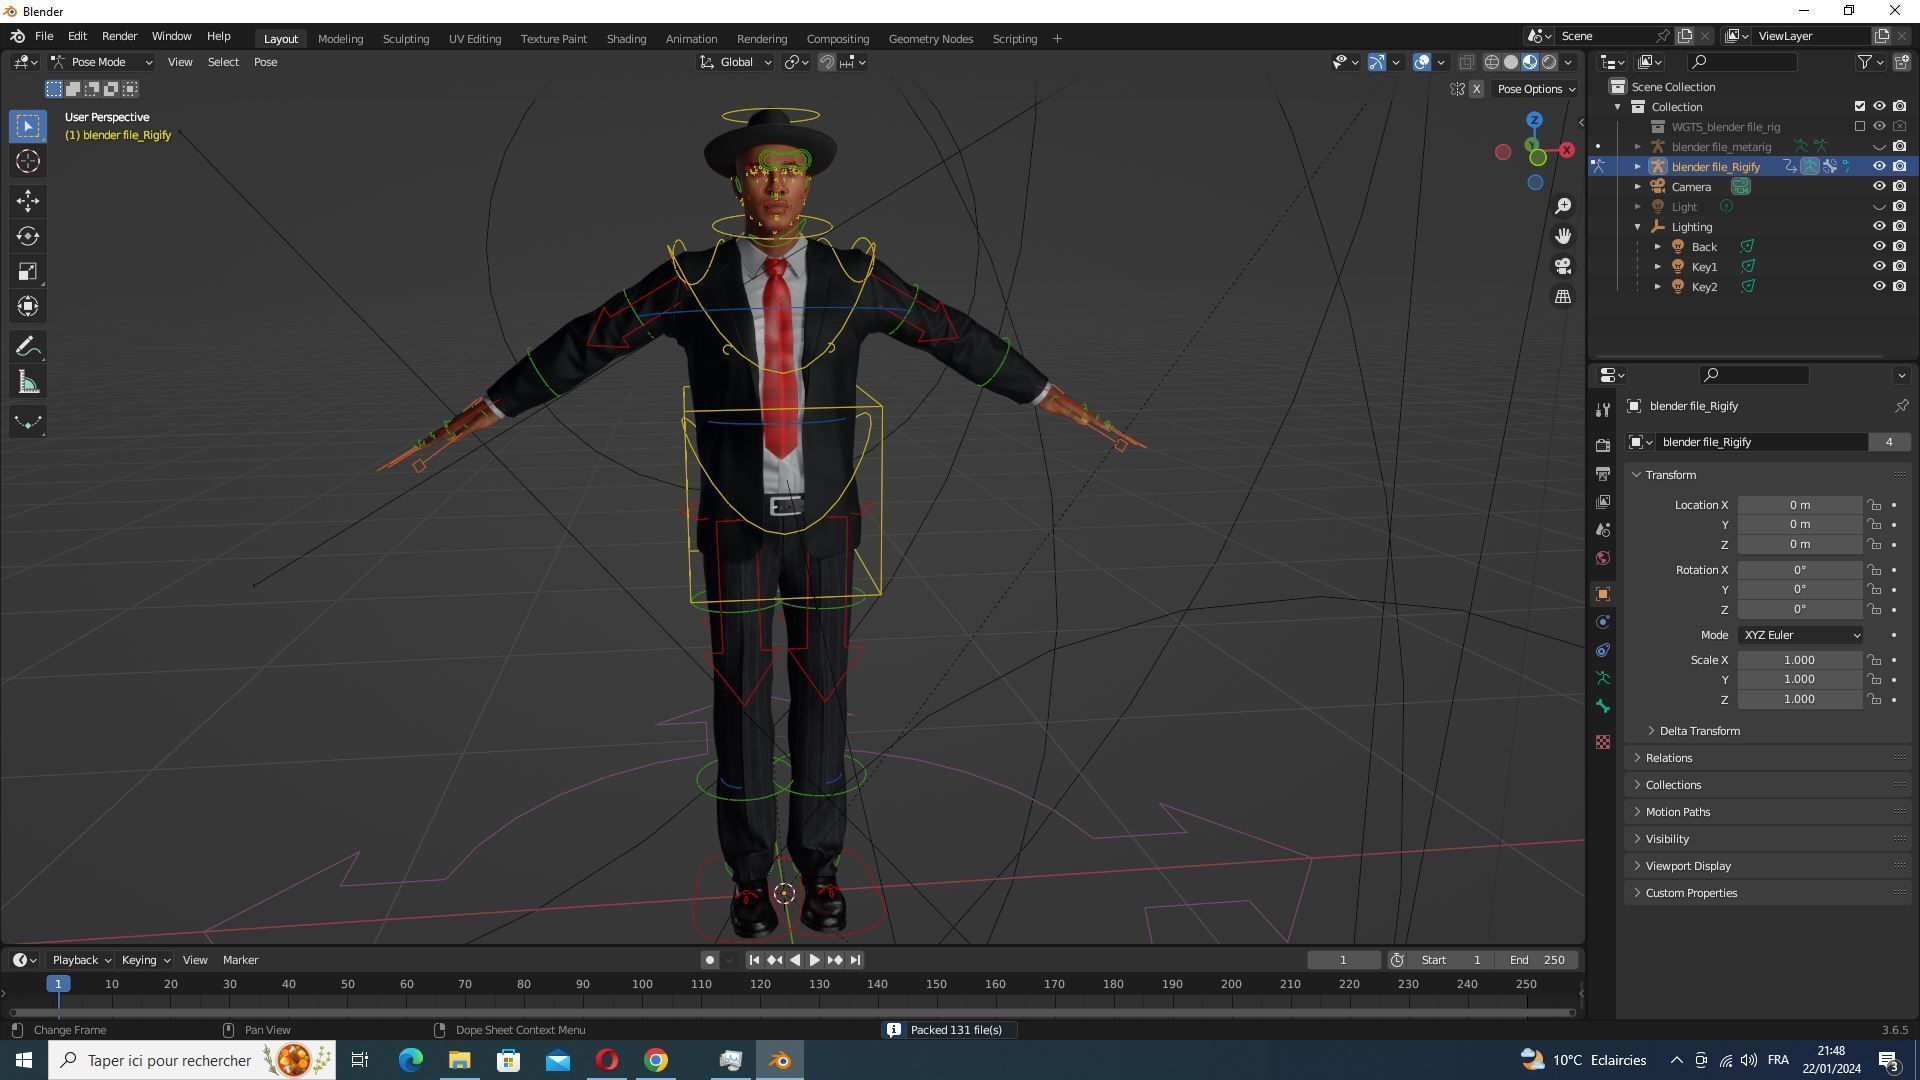
Task: Switch perspective/orthographic grid icon
Action: [x=1562, y=297]
